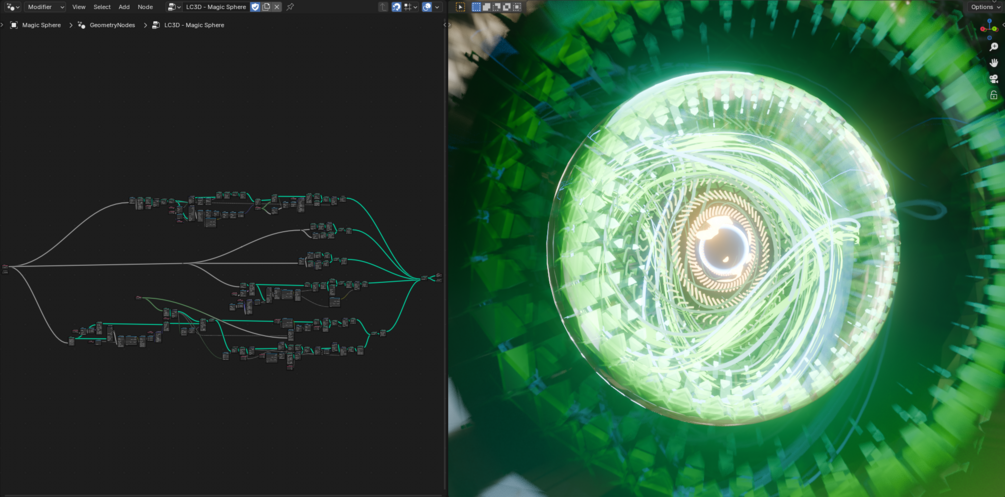Viewport: 1005px width, 497px height.
Task: Open the snap element options dropdown
Action: [411, 6]
